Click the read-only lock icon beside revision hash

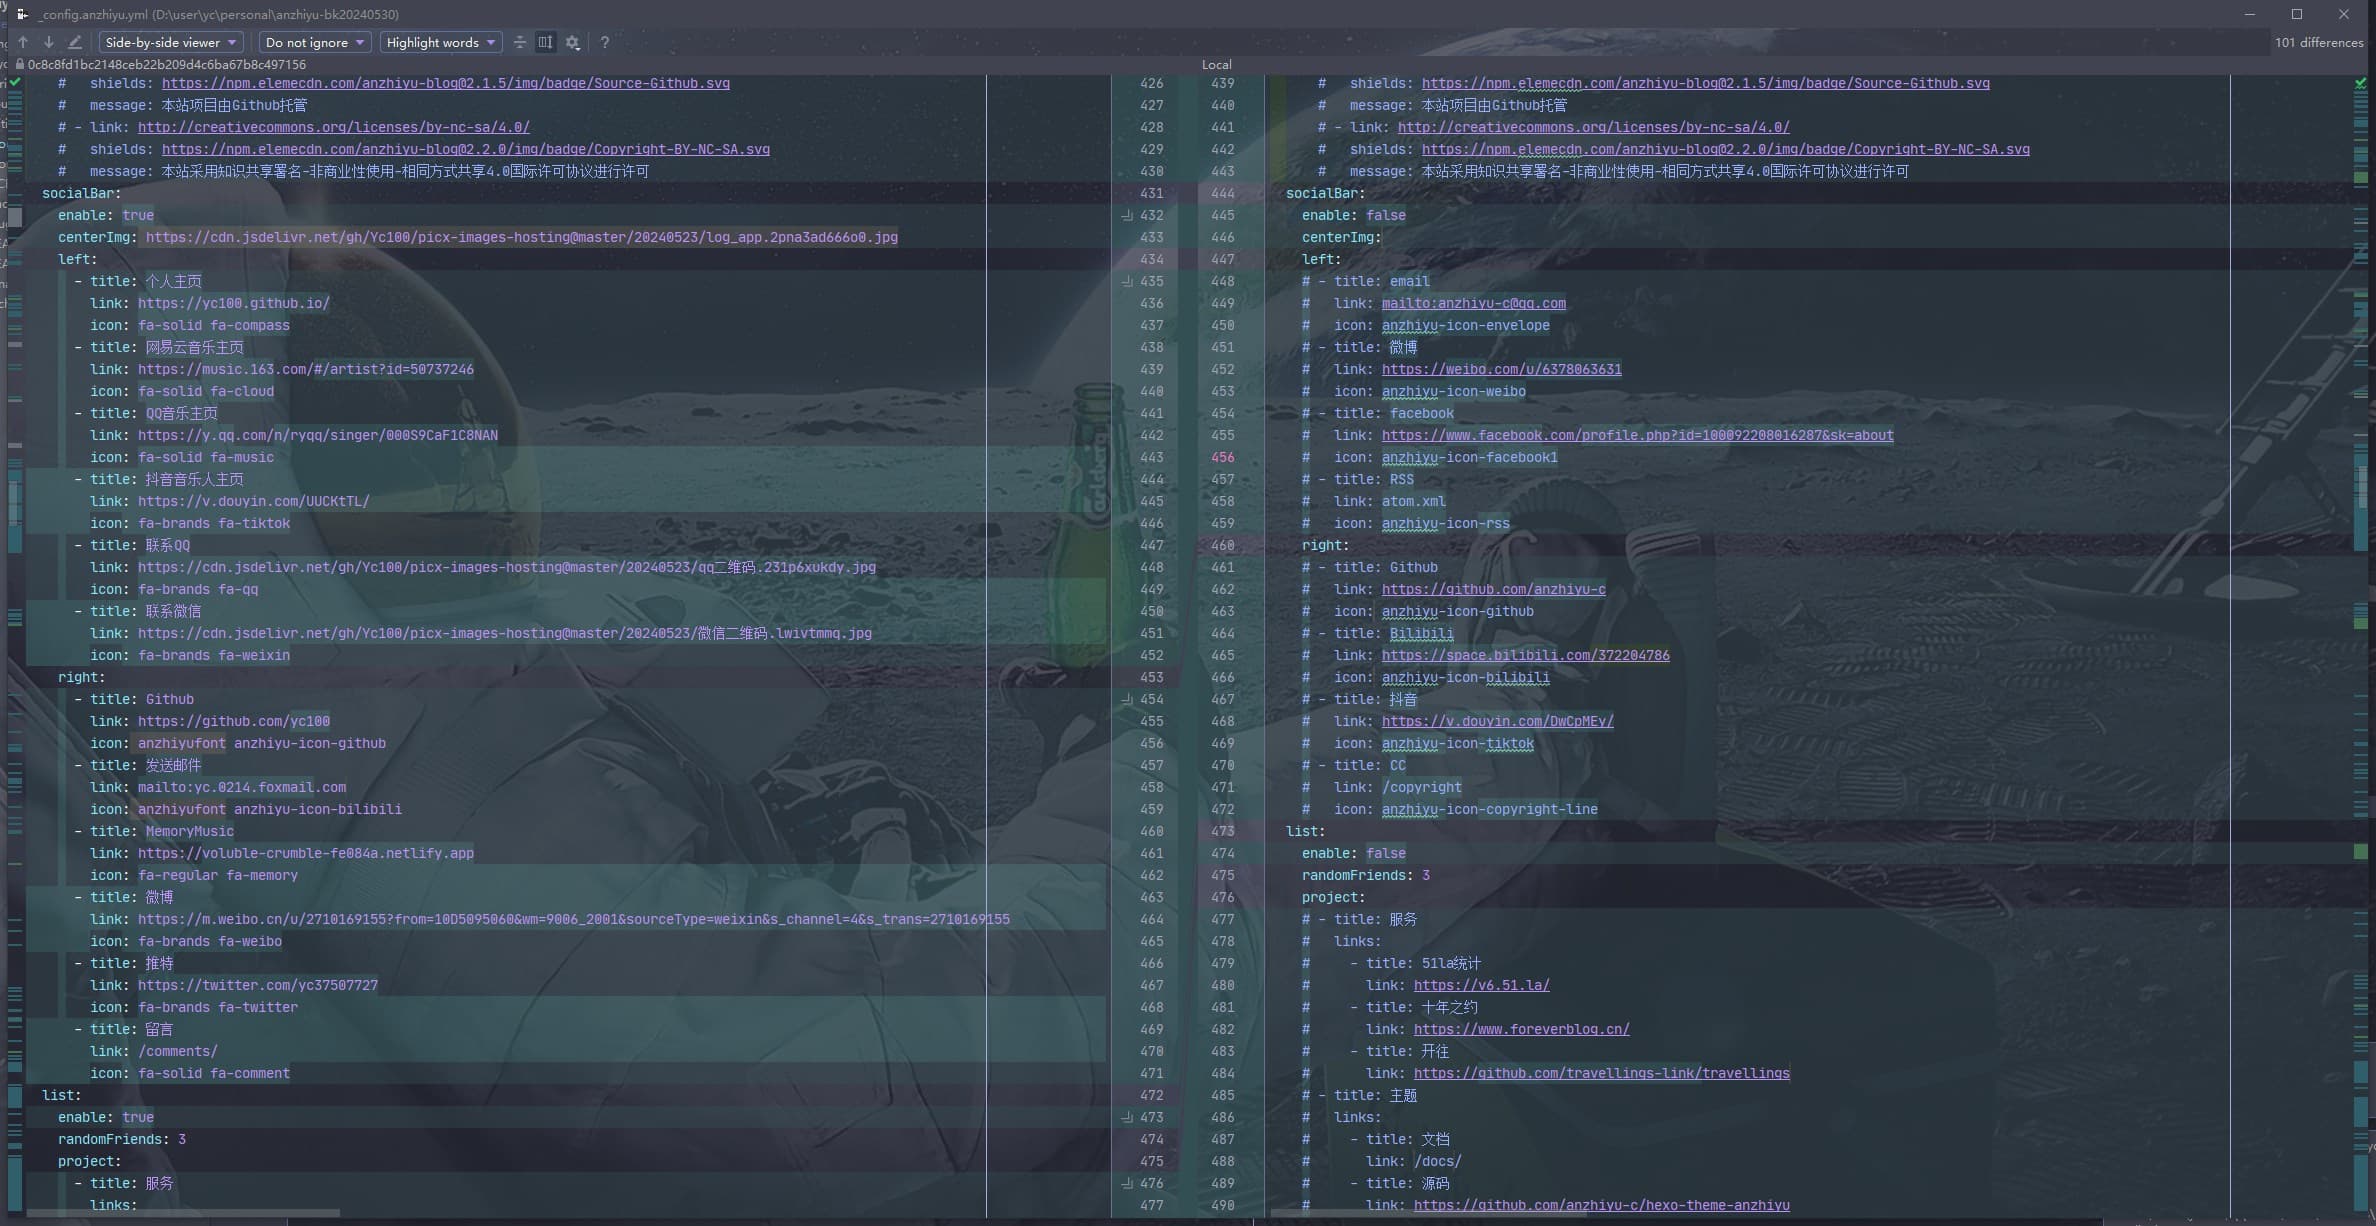pyautogui.click(x=19, y=64)
